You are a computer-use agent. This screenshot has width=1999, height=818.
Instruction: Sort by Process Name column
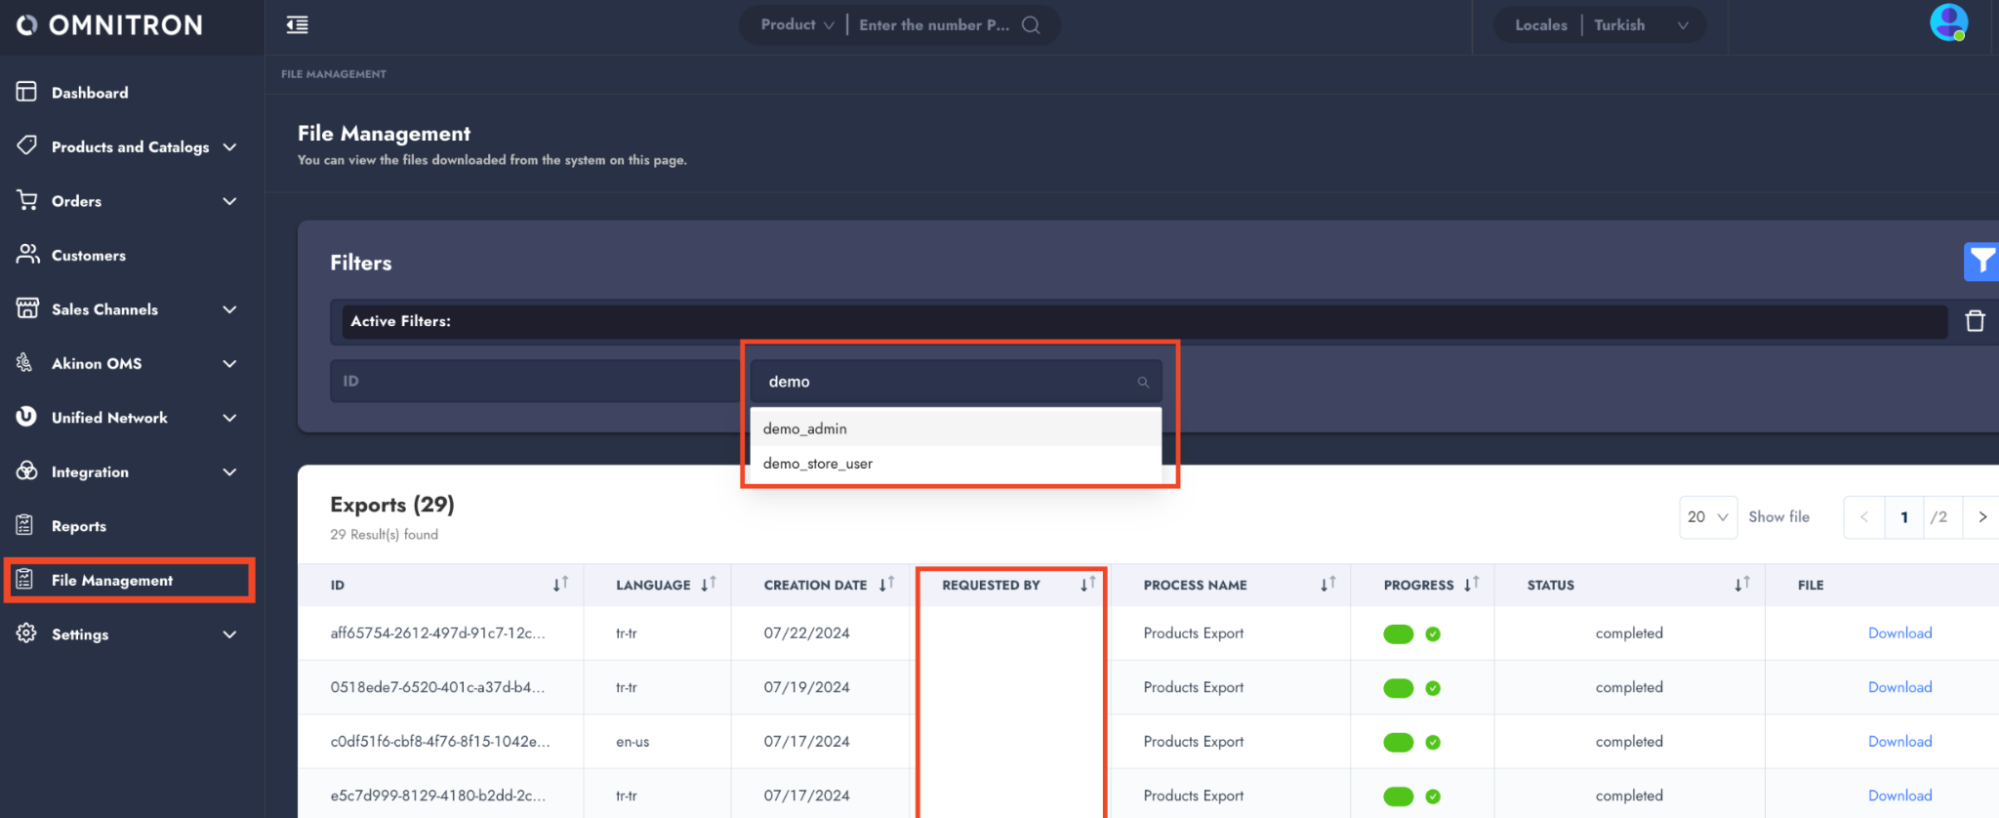coord(1327,584)
